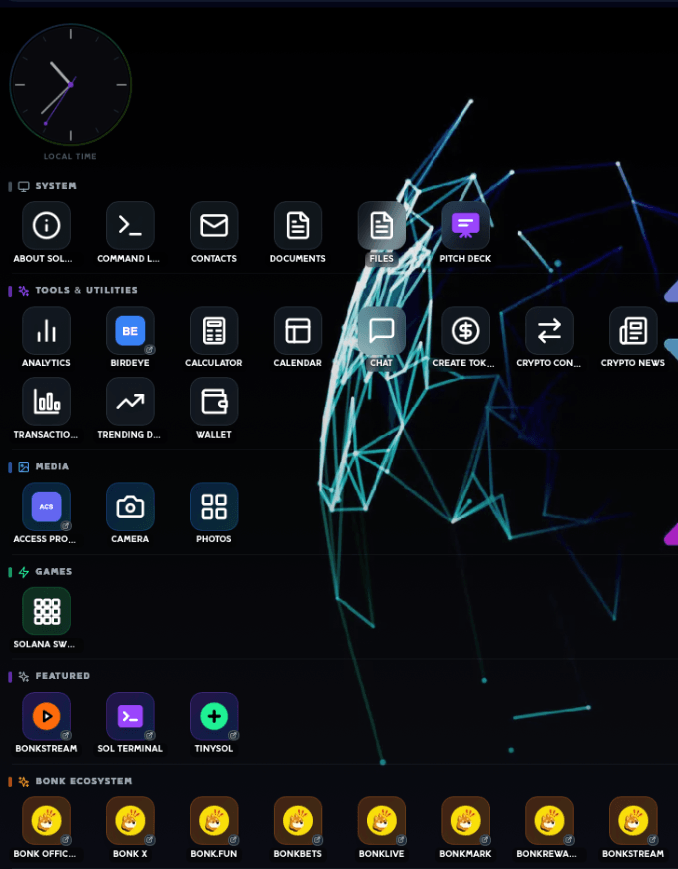Open the Crypto News app

point(633,331)
